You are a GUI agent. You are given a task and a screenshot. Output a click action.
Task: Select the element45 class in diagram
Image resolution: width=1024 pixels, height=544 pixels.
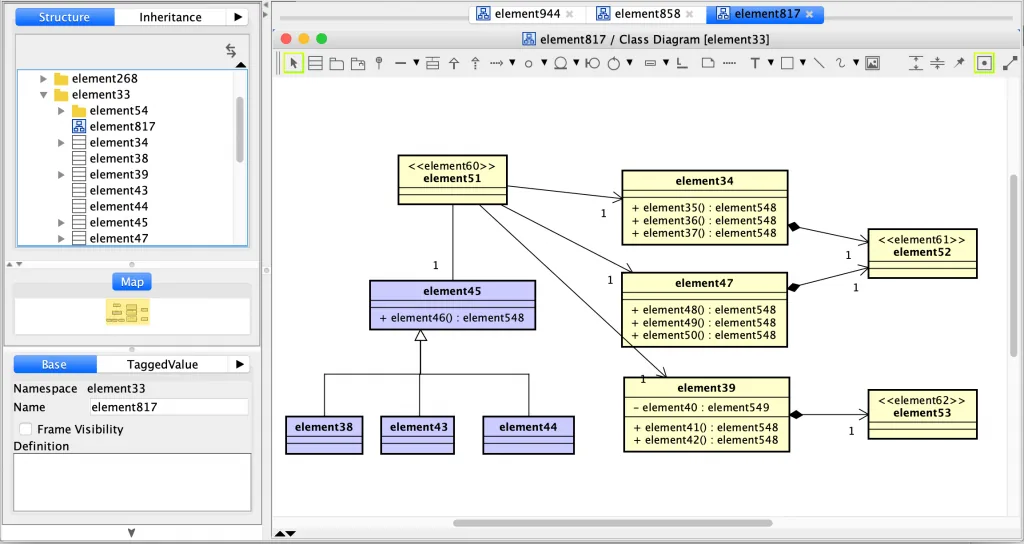pyautogui.click(x=452, y=305)
